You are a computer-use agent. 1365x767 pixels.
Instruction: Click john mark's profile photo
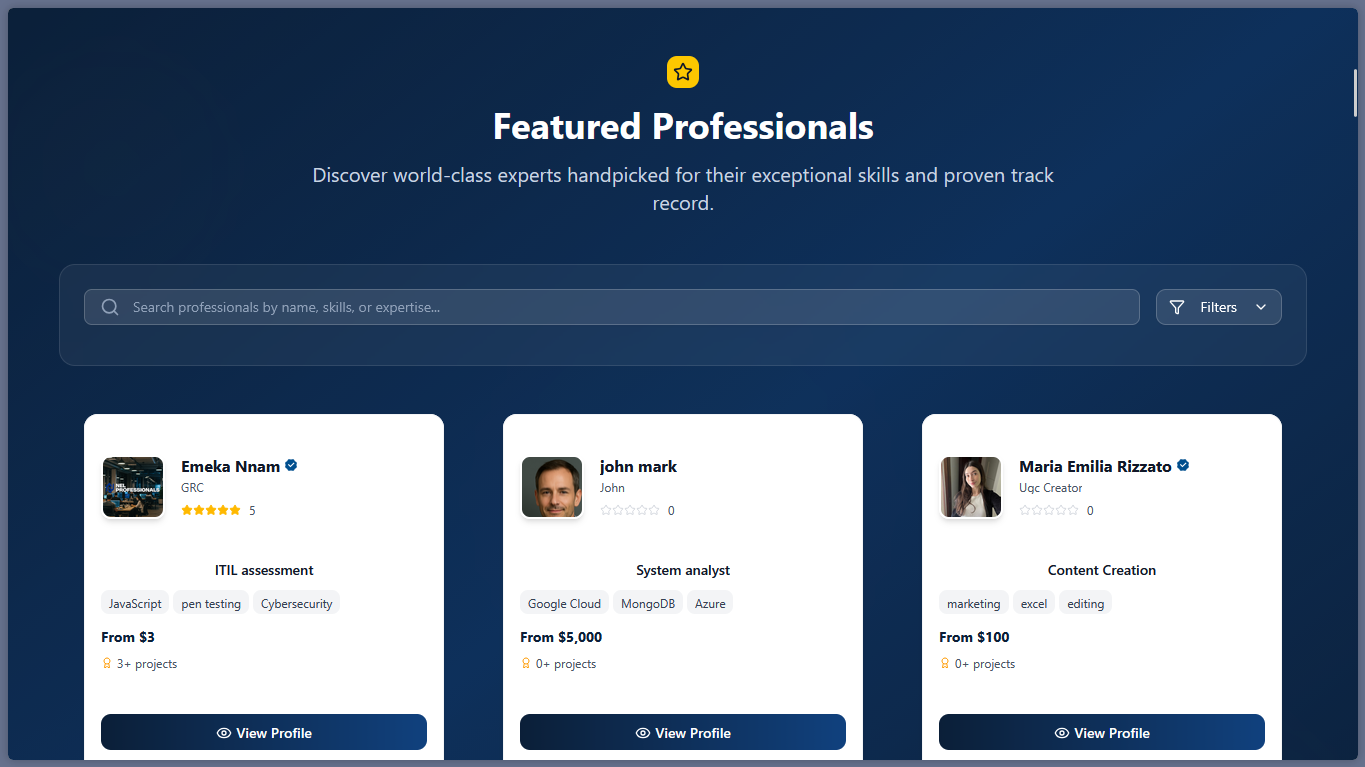tap(552, 487)
